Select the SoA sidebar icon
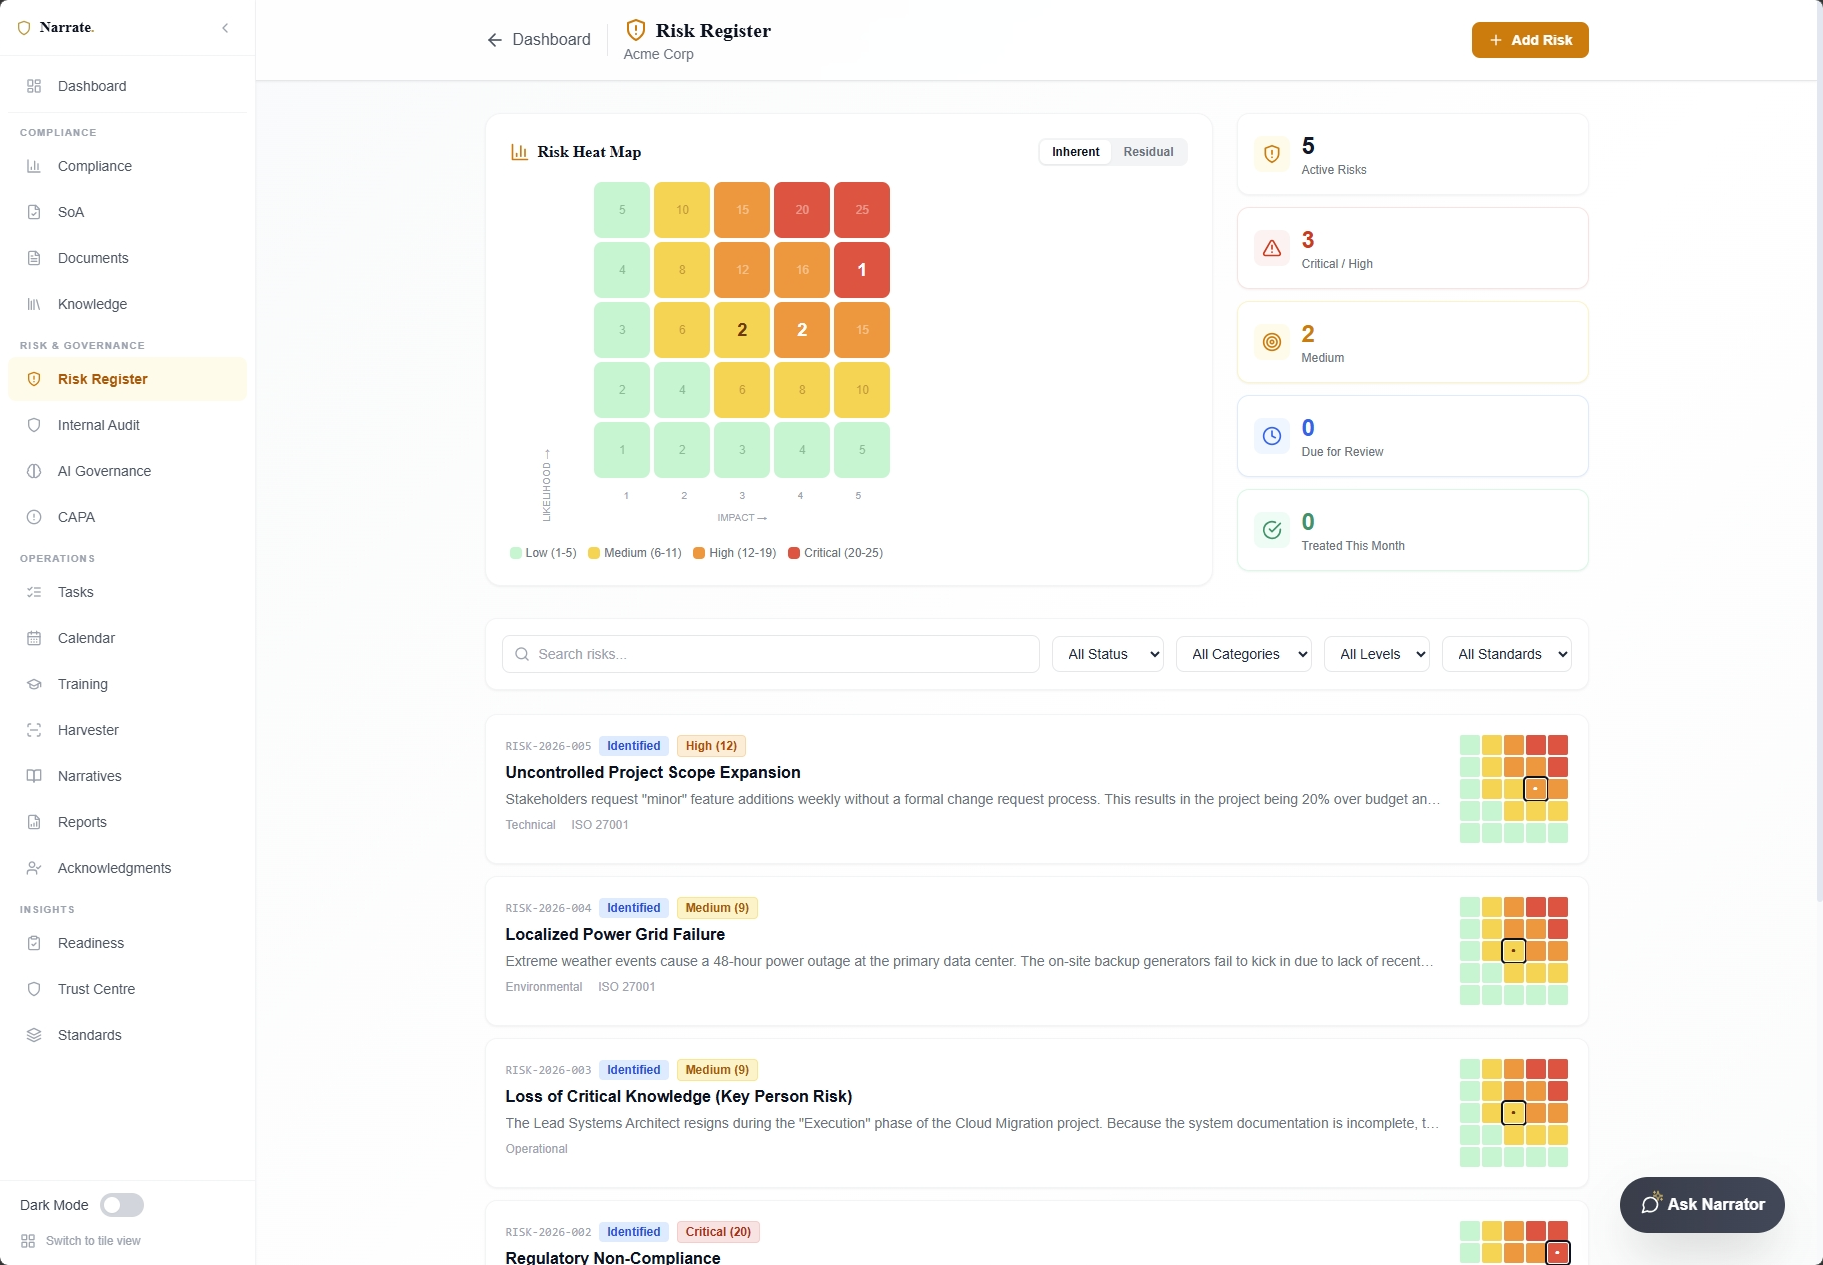Viewport: 1823px width, 1265px height. tap(33, 212)
